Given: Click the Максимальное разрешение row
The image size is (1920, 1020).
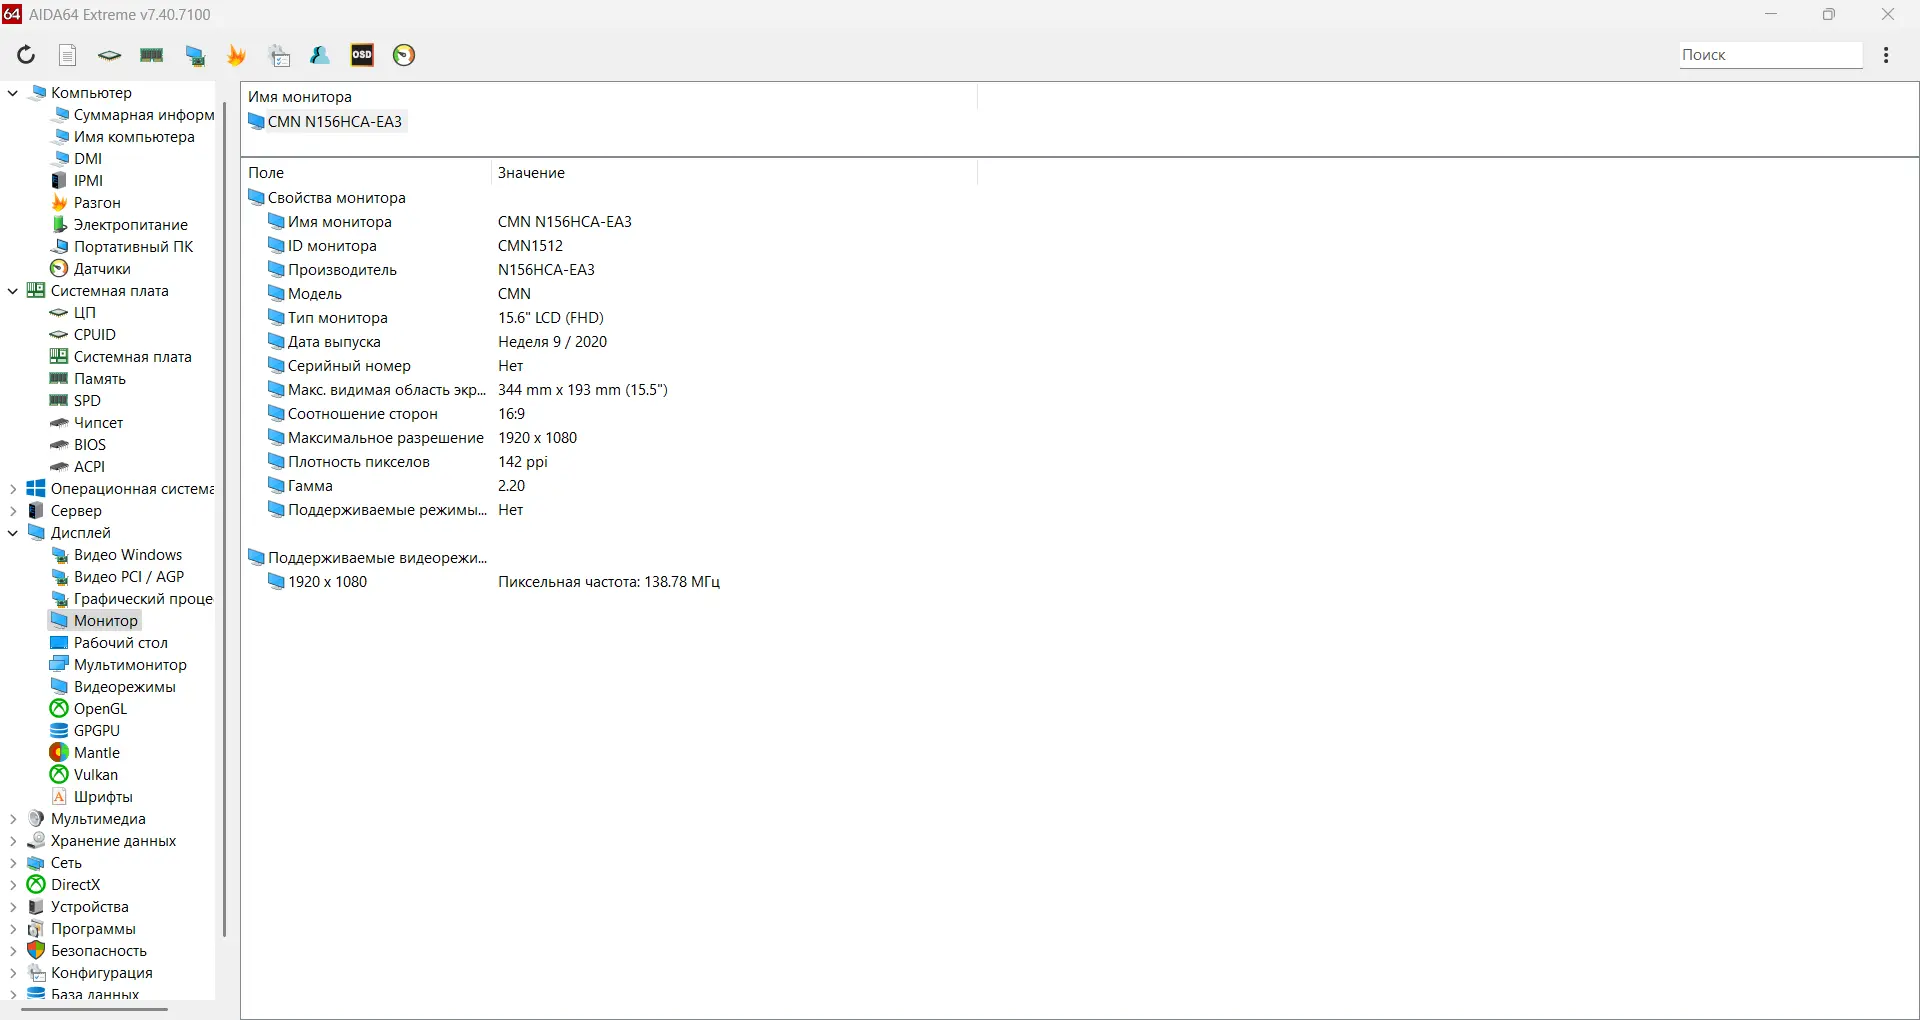Looking at the screenshot, I should 422,438.
